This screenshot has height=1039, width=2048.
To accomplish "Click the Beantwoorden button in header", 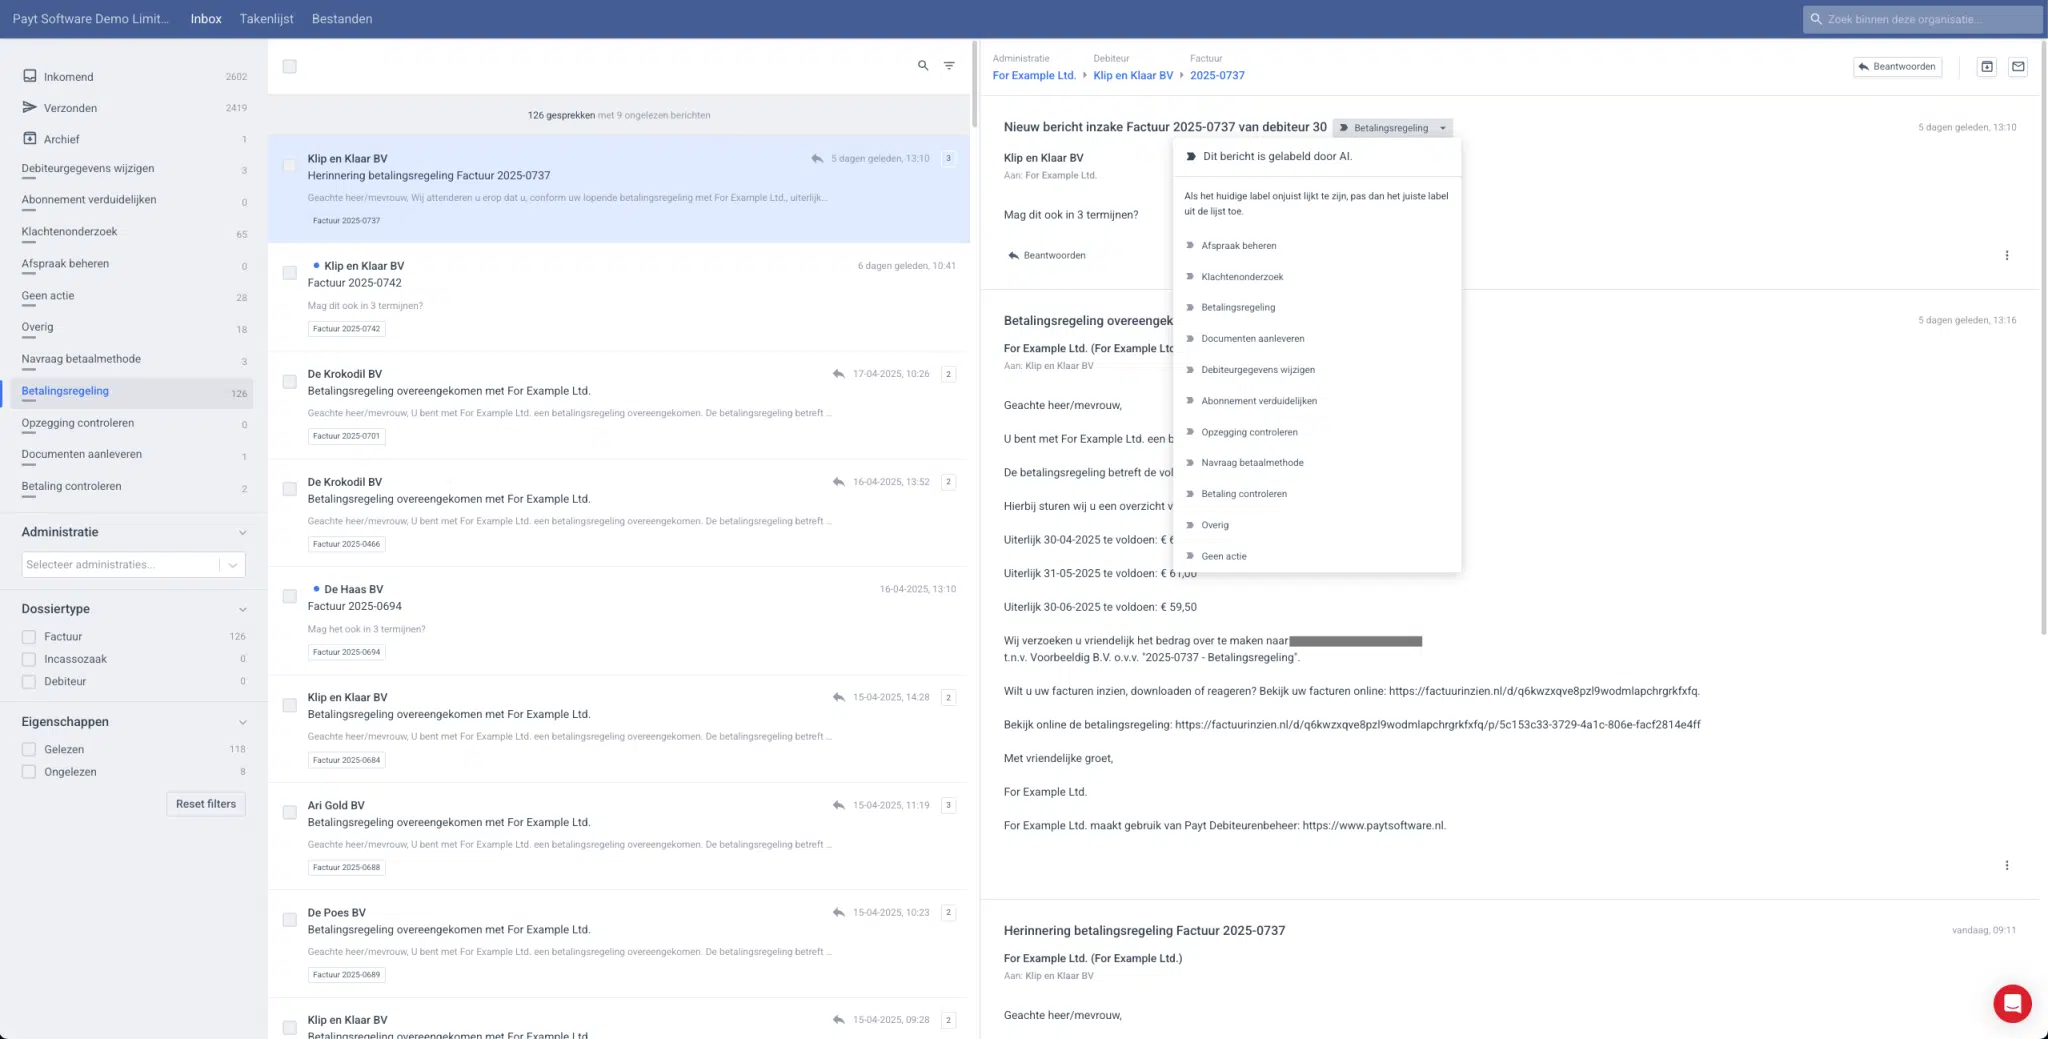I will coord(1897,67).
